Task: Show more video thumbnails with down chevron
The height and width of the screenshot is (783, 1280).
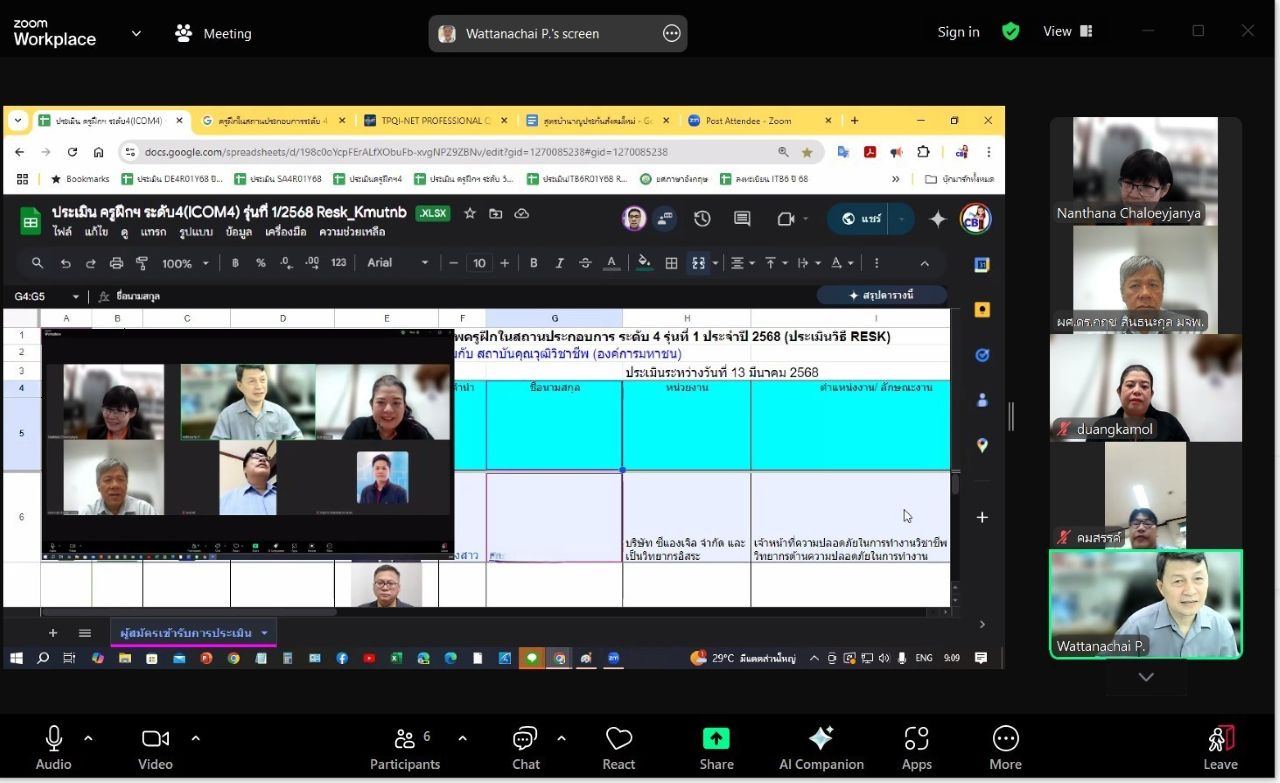Action: [1146, 677]
